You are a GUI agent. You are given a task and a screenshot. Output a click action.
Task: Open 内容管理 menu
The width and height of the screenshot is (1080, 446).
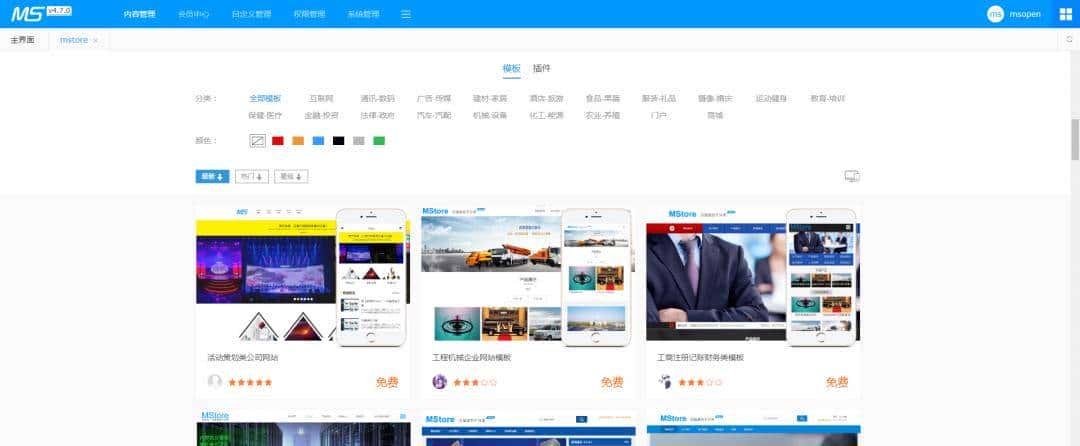[139, 14]
